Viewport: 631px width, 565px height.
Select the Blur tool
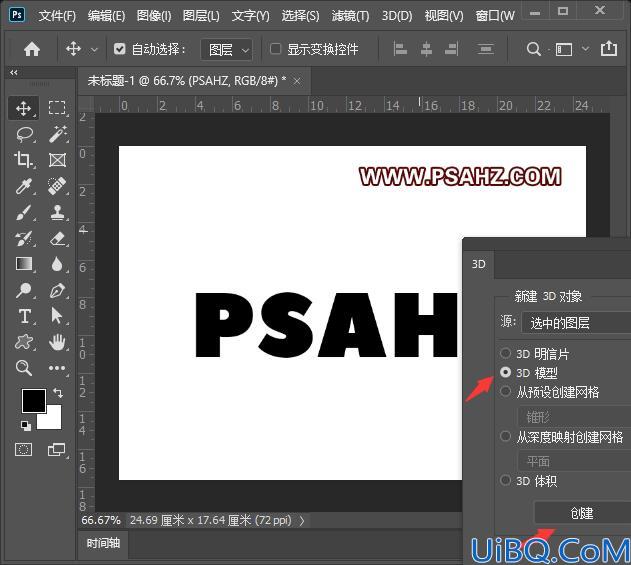[x=57, y=264]
